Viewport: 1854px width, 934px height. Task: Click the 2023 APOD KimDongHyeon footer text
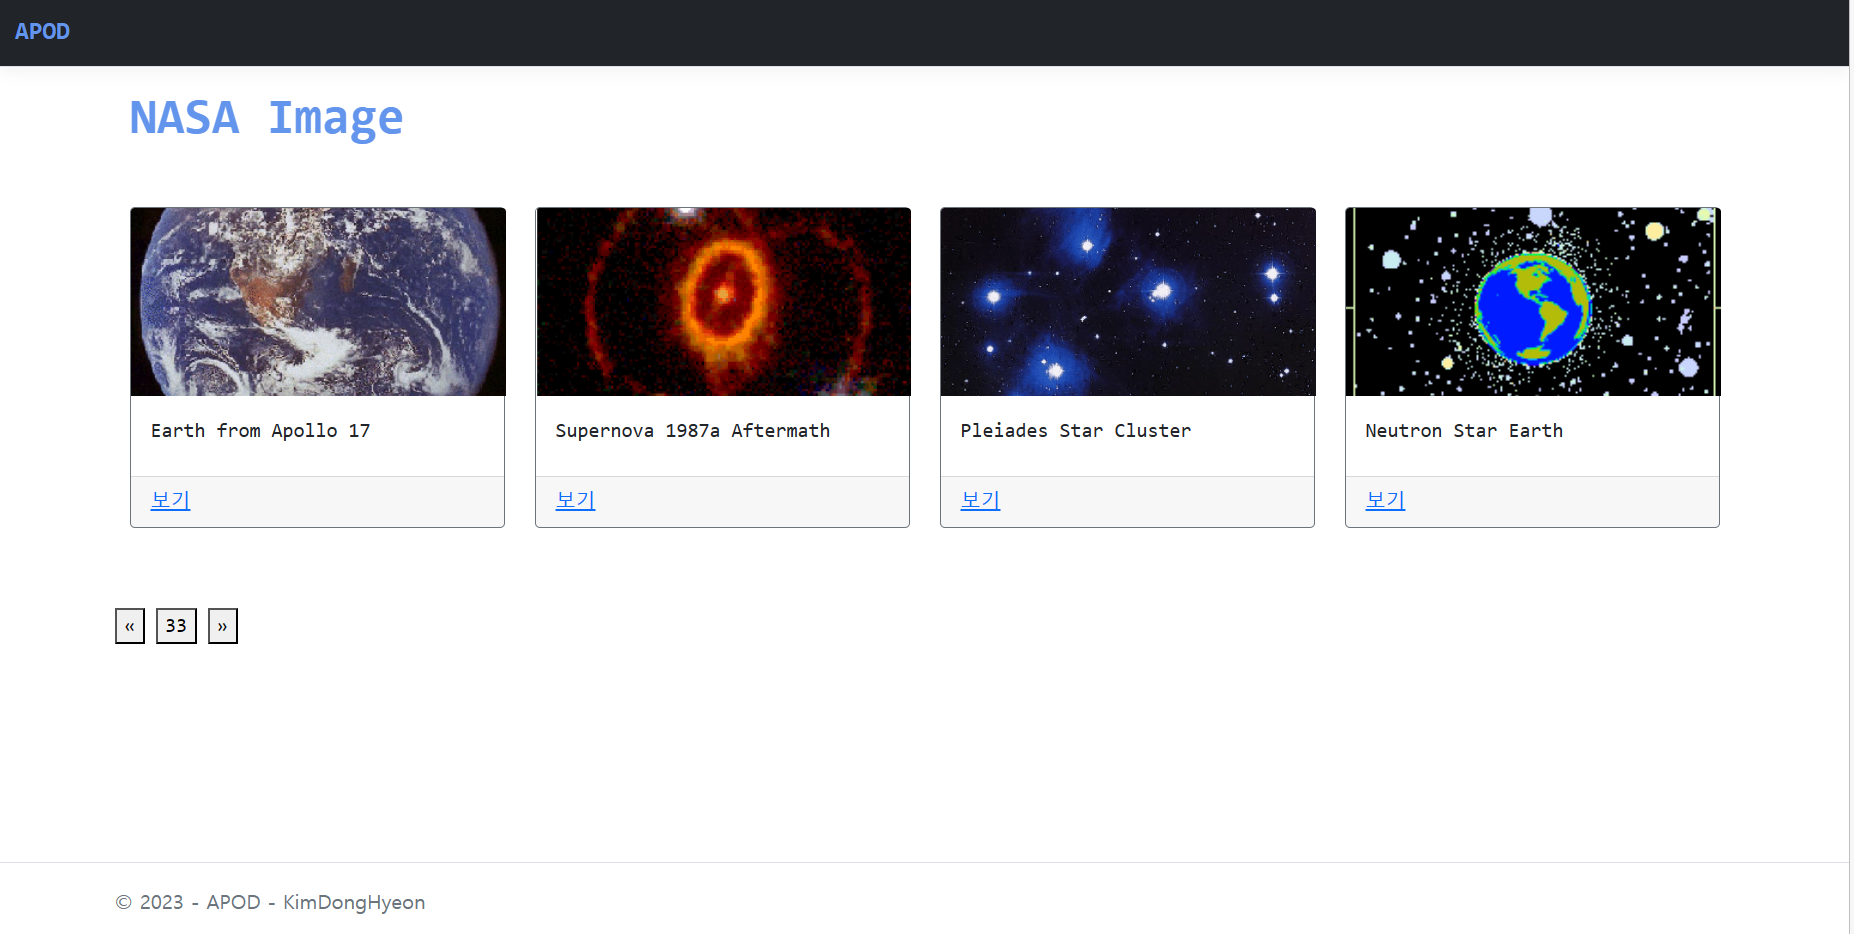pyautogui.click(x=270, y=902)
